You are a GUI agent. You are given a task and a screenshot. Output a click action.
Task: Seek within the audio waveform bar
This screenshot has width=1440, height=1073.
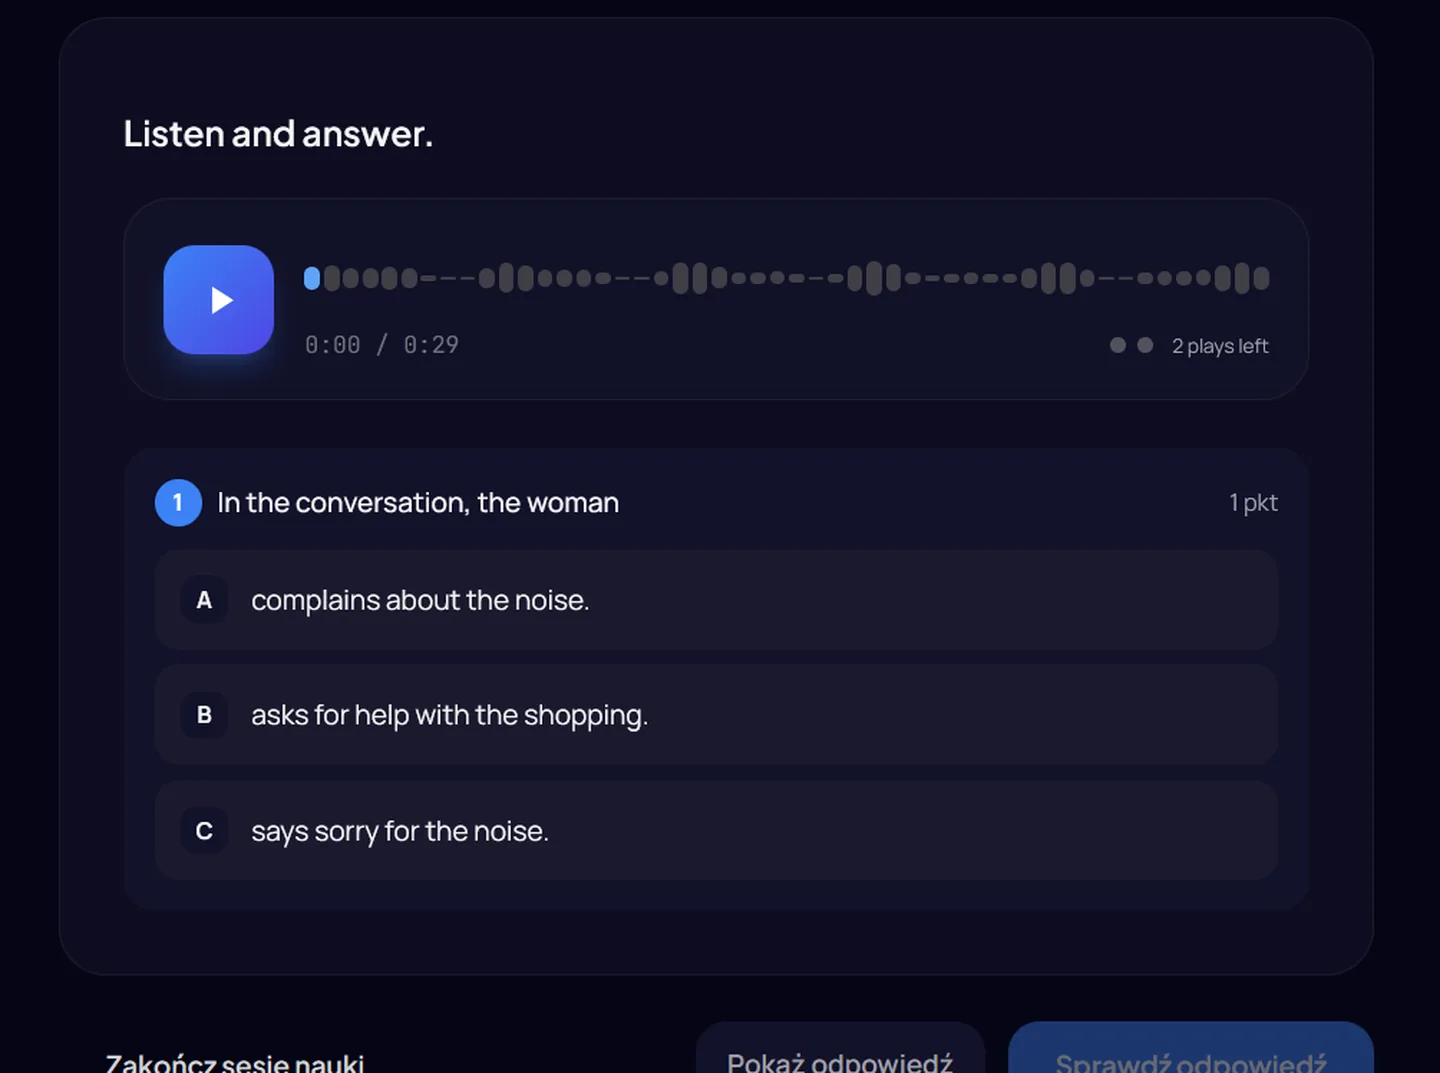786,278
